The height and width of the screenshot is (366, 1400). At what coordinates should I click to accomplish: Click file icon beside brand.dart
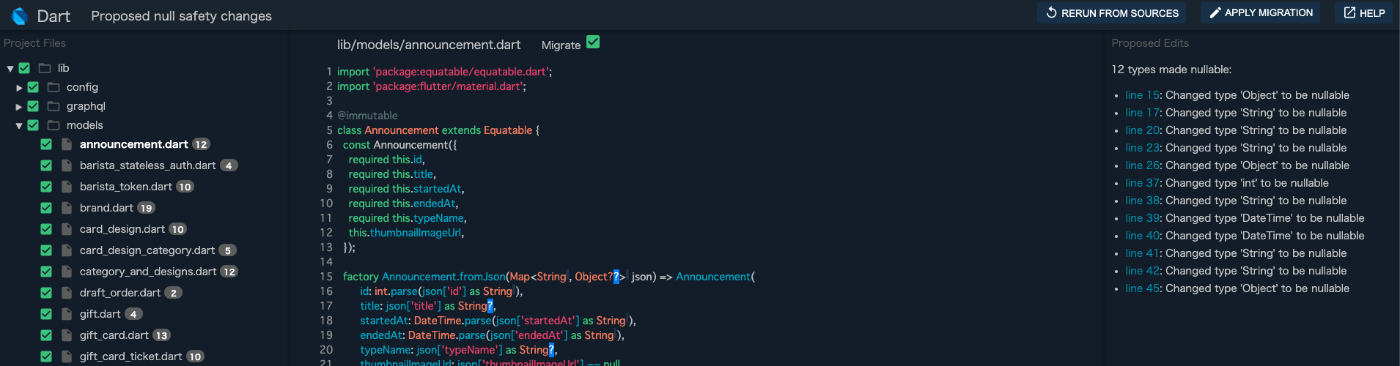click(67, 208)
